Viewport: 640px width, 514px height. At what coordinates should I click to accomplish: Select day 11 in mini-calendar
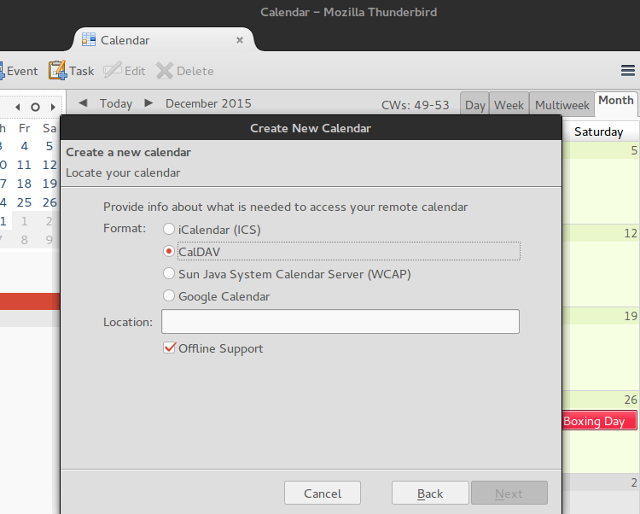tap(24, 165)
